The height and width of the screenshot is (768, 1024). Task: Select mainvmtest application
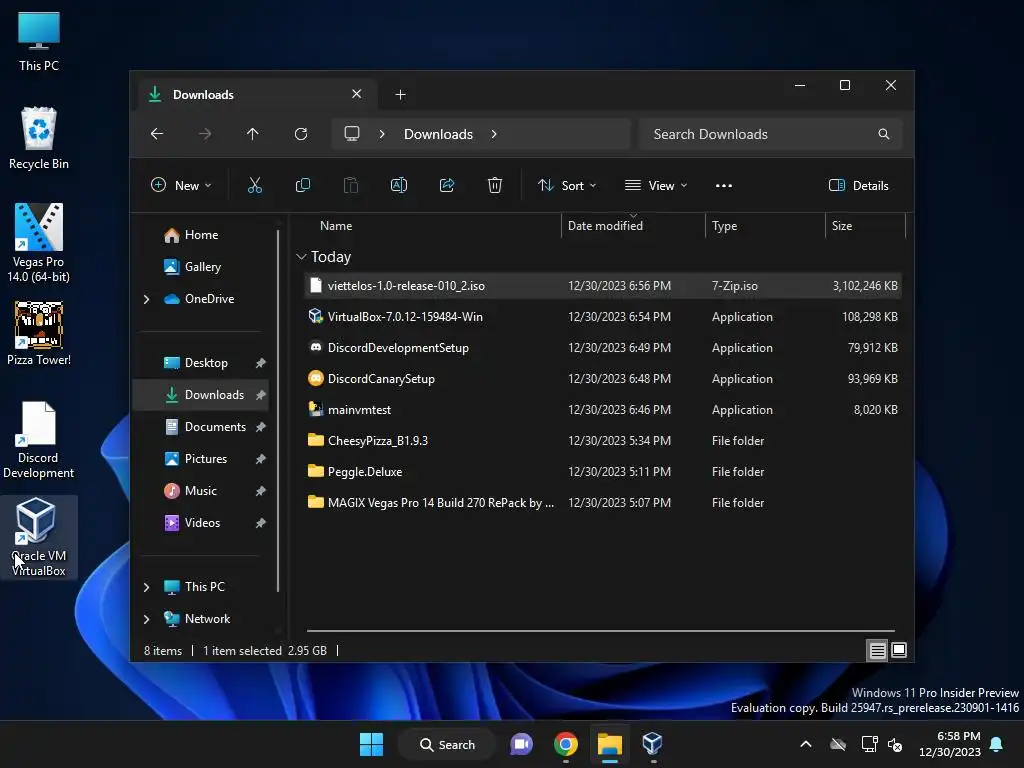pos(602,410)
